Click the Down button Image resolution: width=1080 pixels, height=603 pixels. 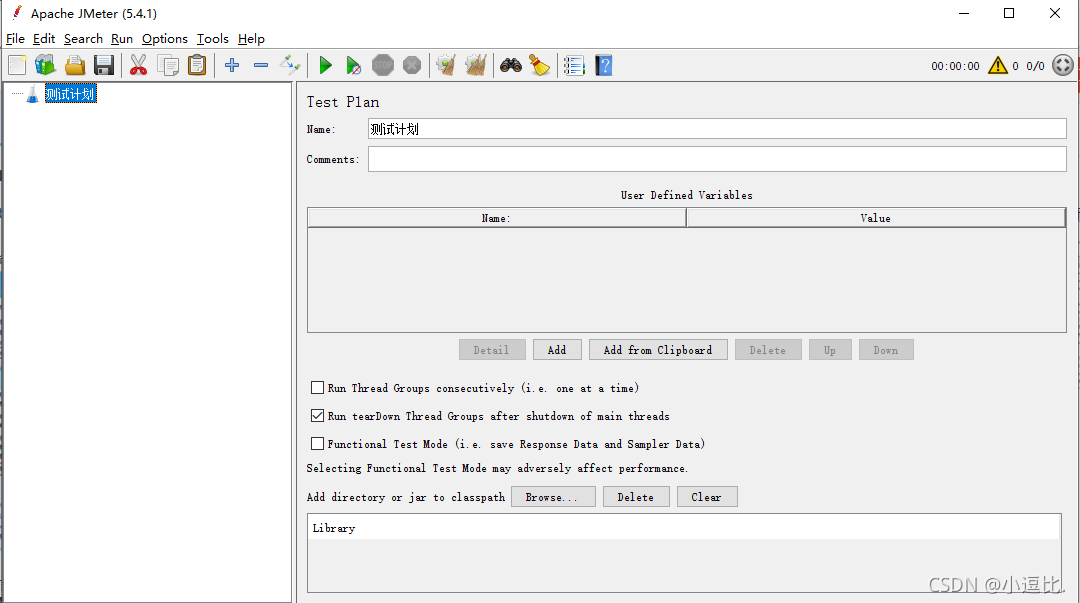(x=886, y=349)
